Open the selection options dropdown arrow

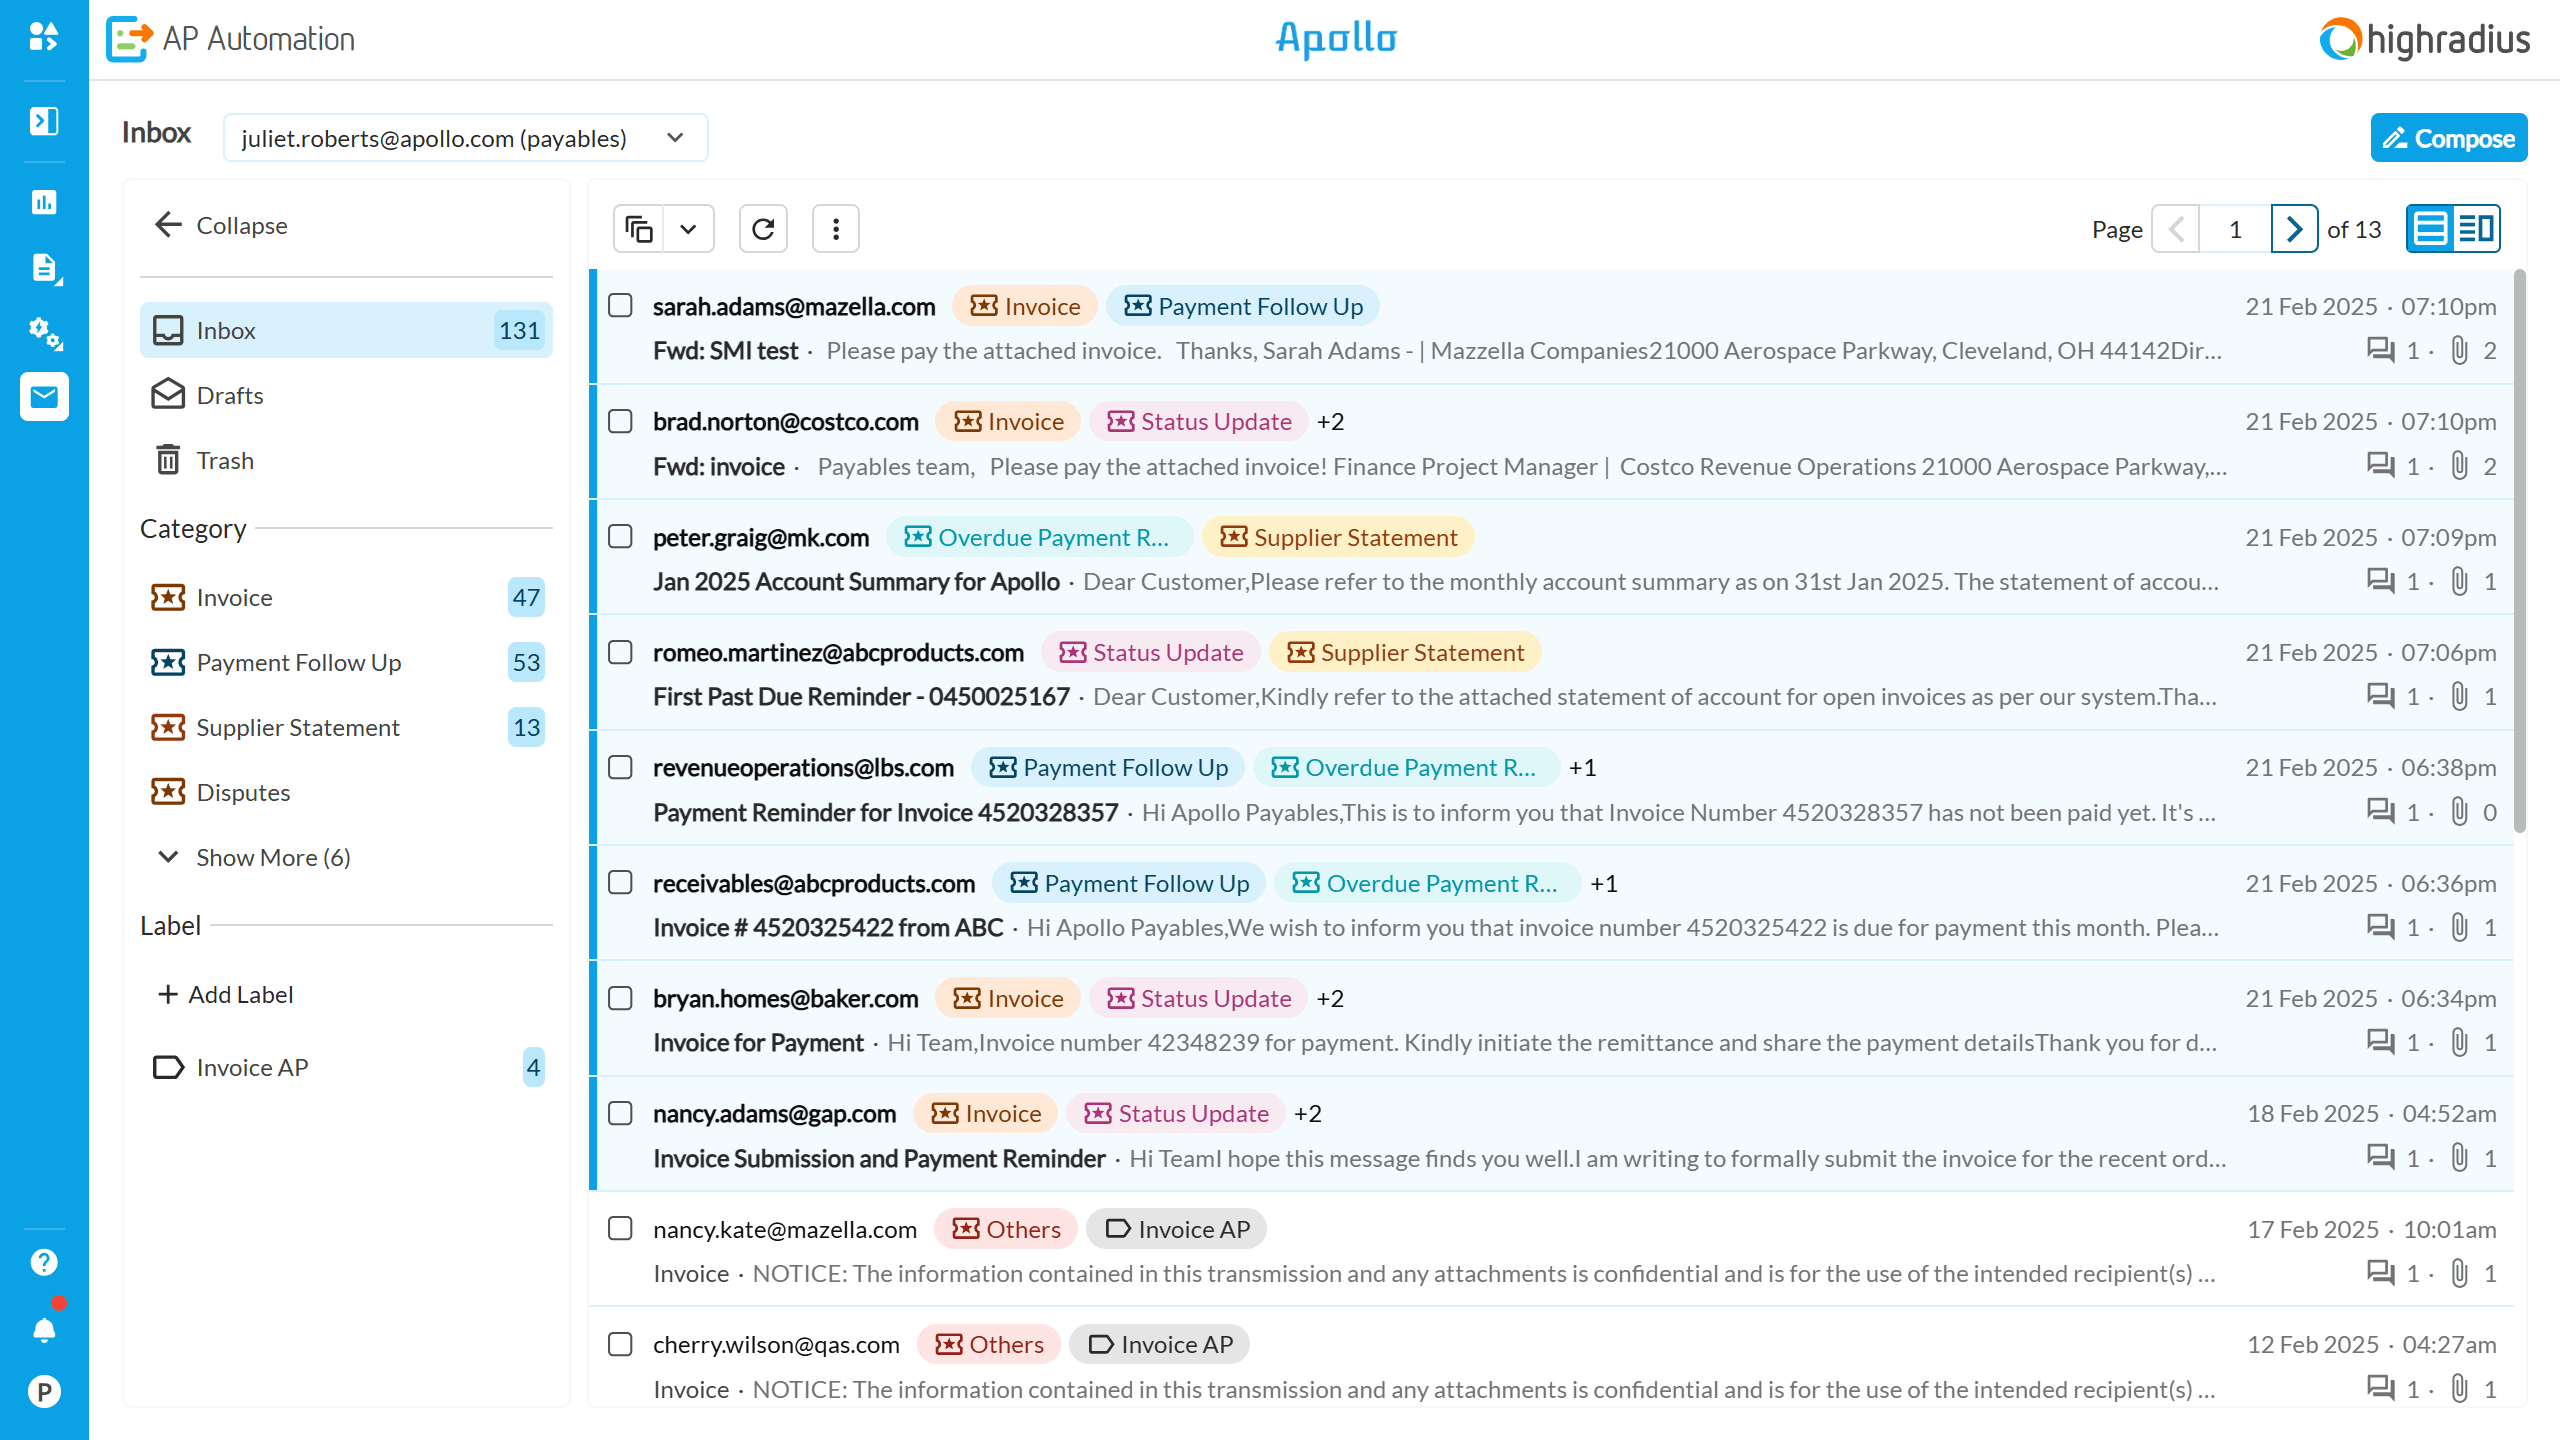[x=689, y=229]
